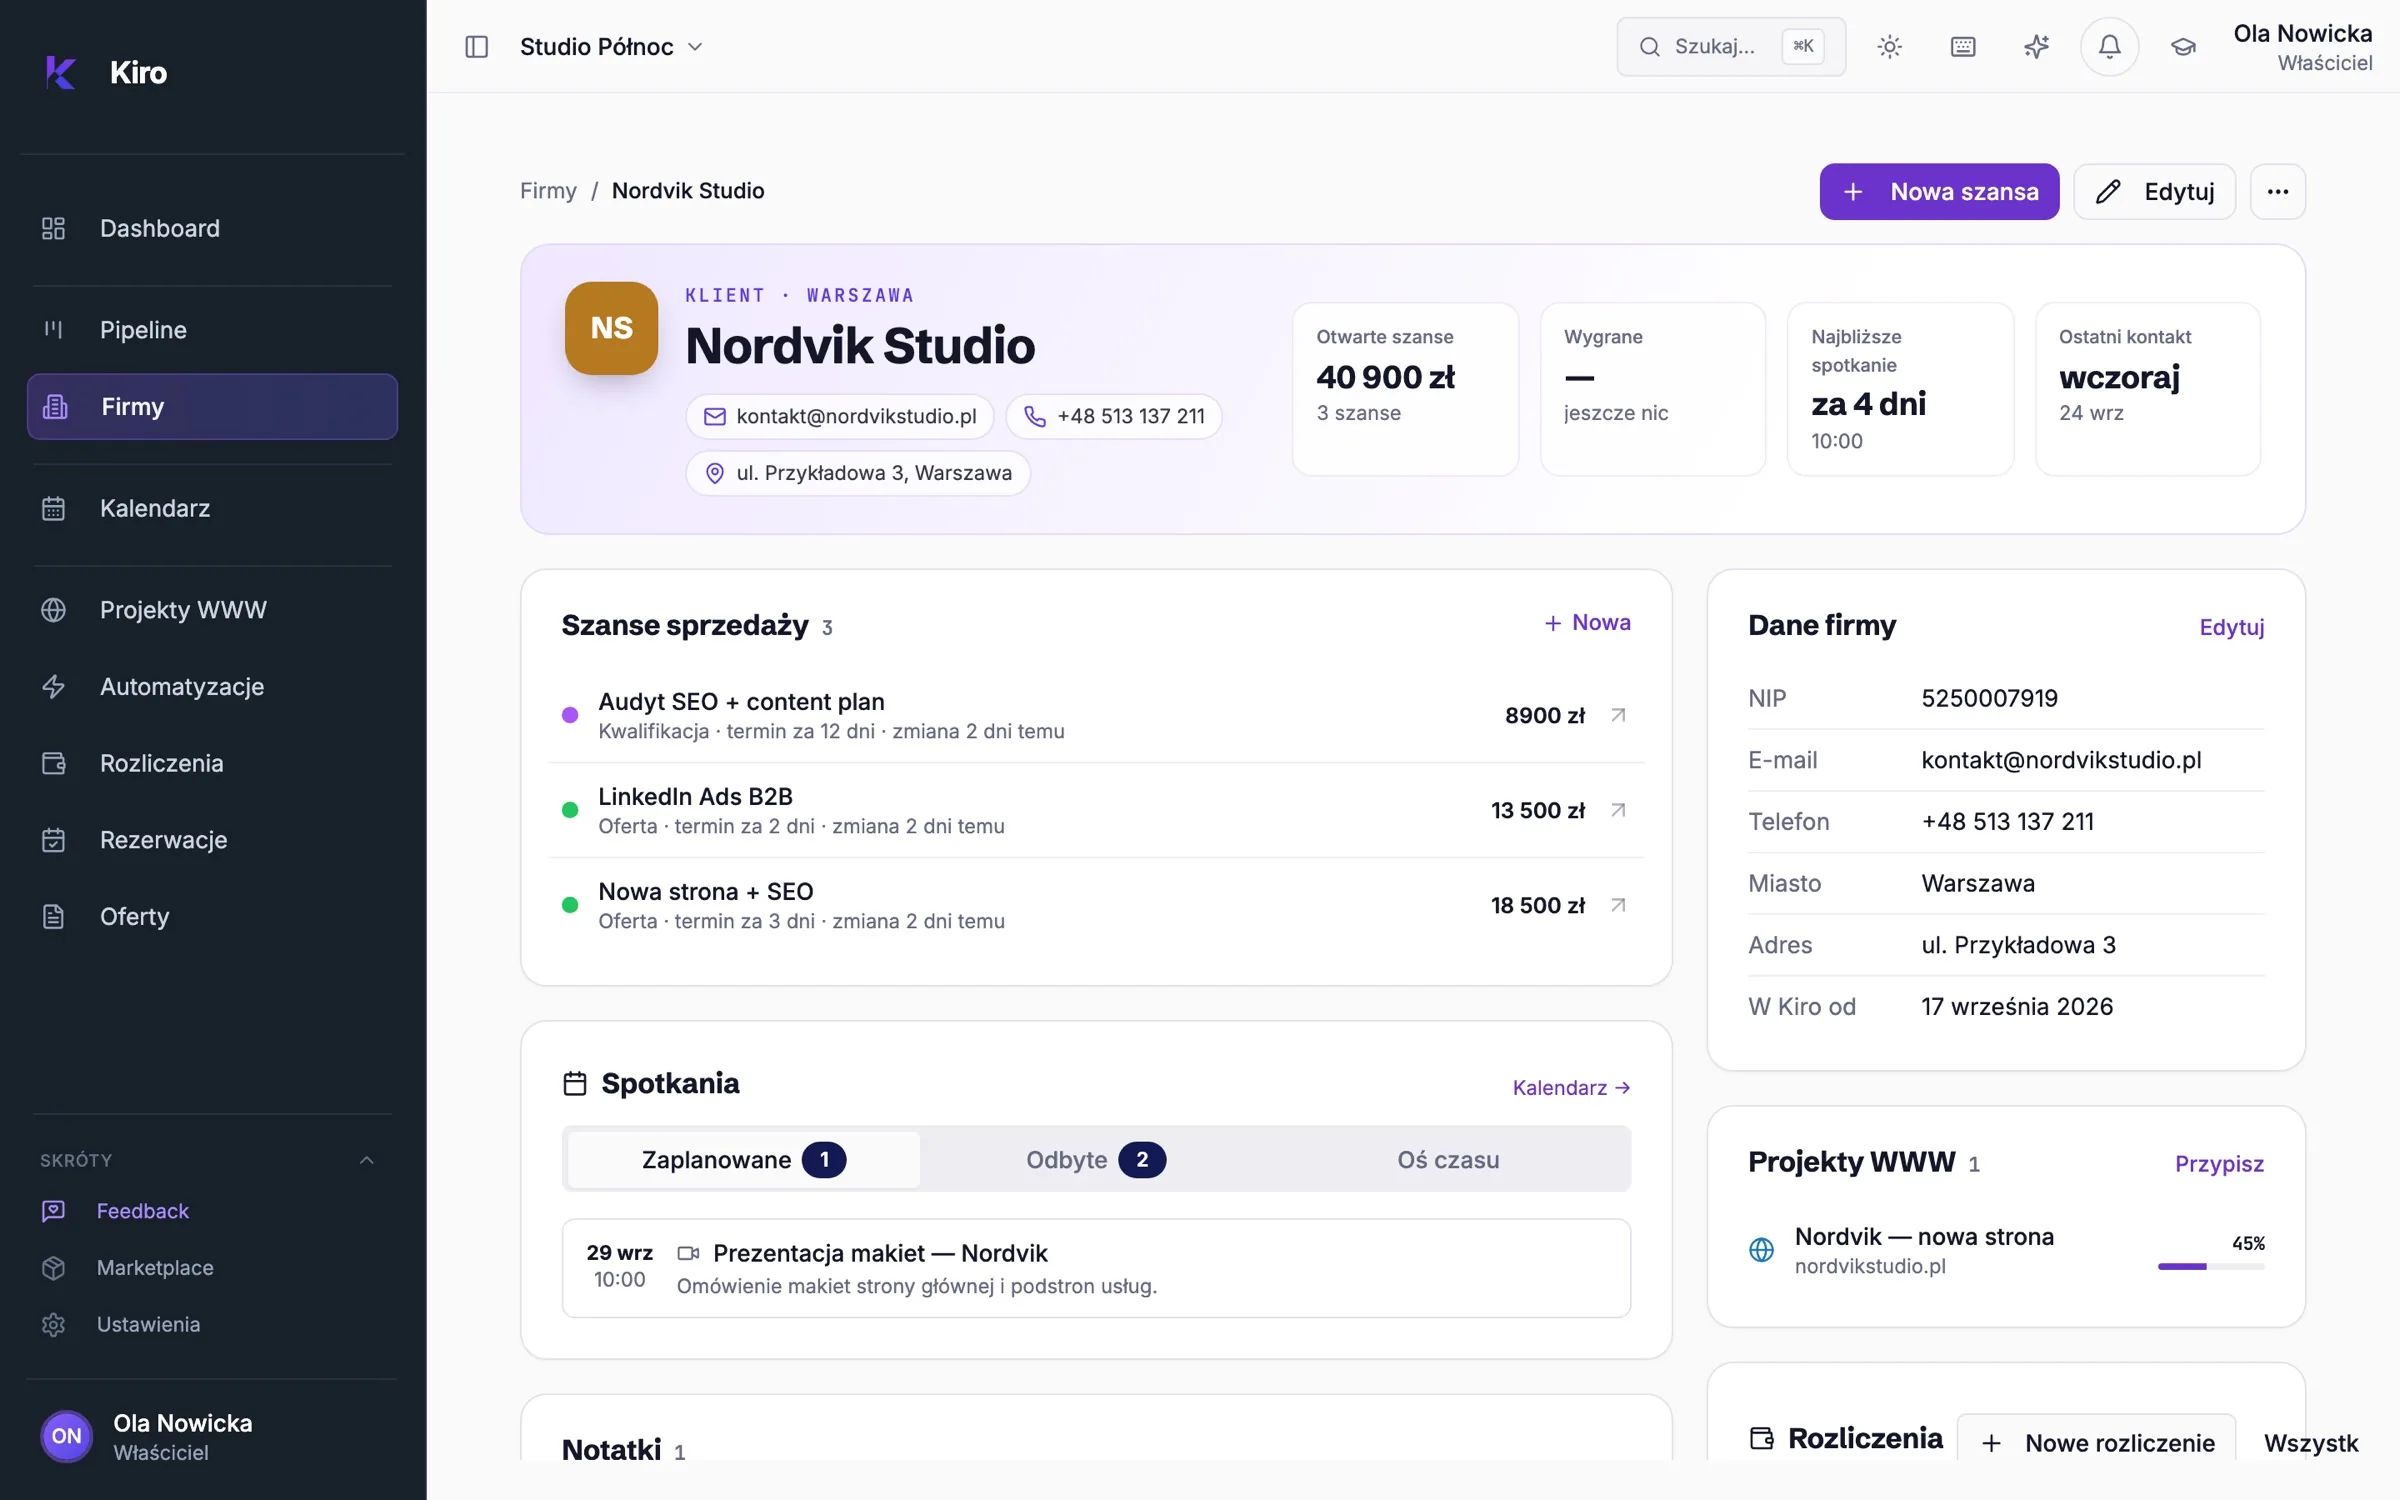
Task: Switch to Odbyte tab
Action: [1095, 1160]
